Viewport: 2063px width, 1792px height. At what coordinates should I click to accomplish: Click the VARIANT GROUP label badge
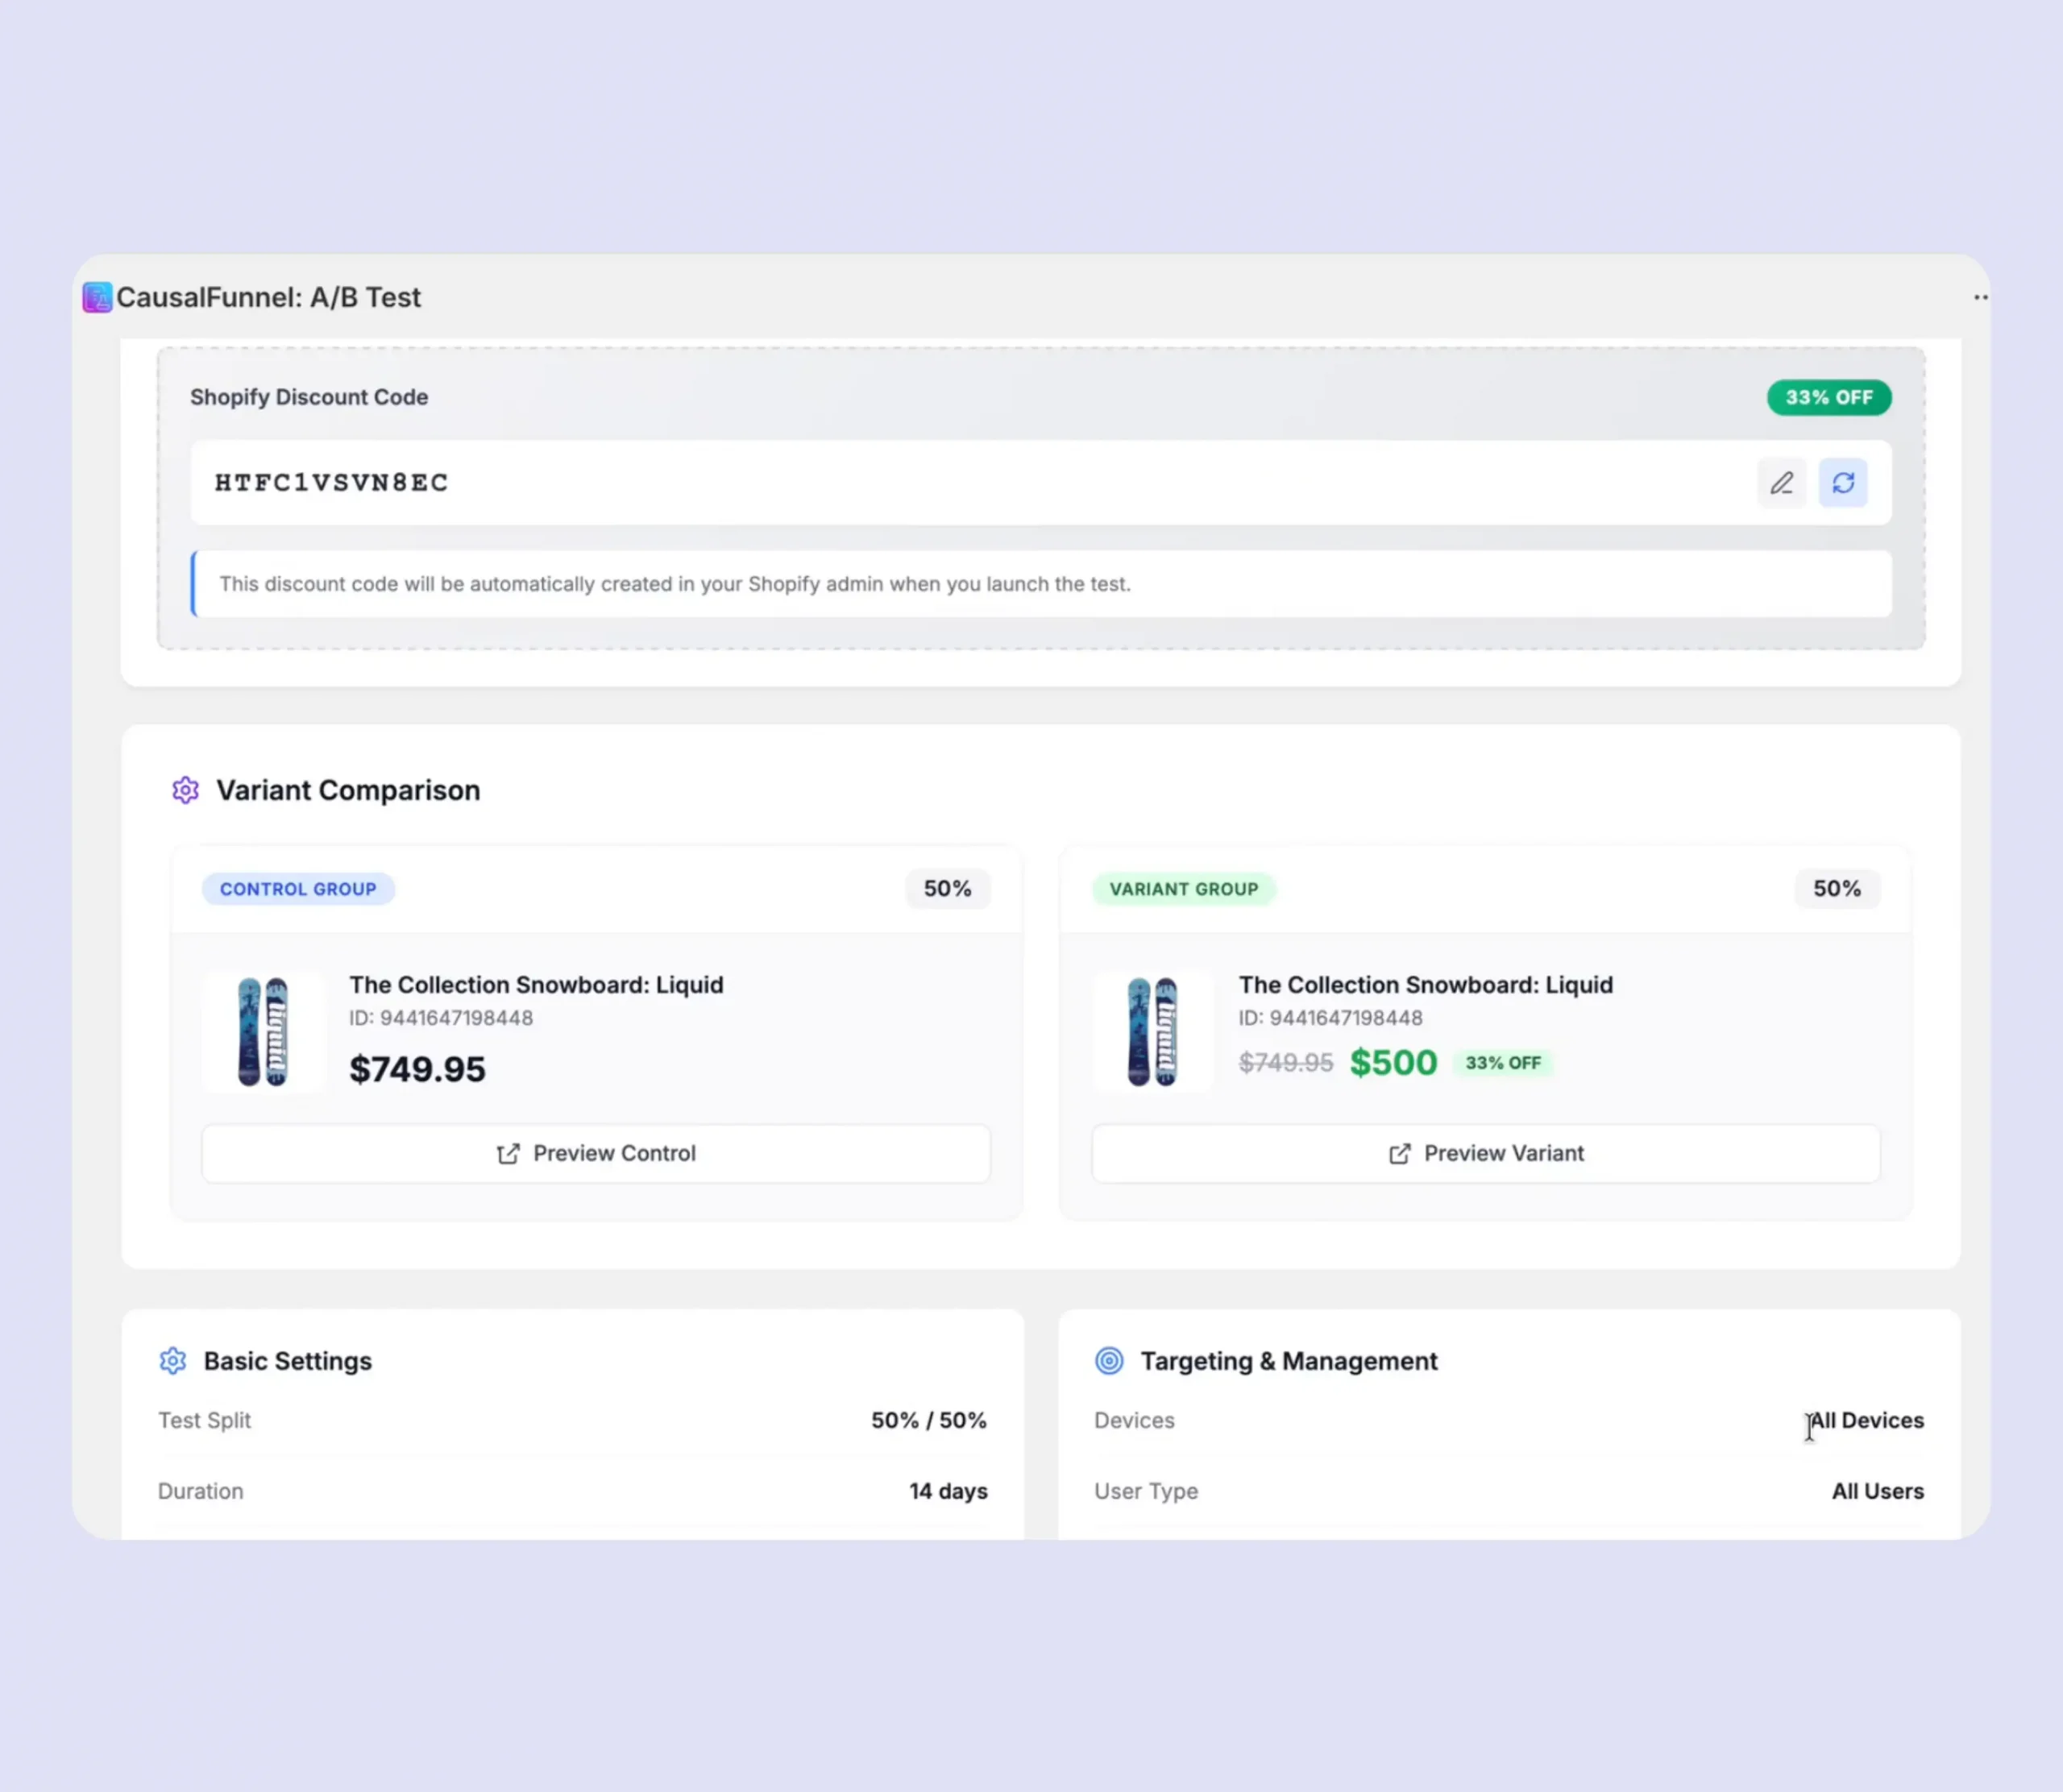[1183, 889]
